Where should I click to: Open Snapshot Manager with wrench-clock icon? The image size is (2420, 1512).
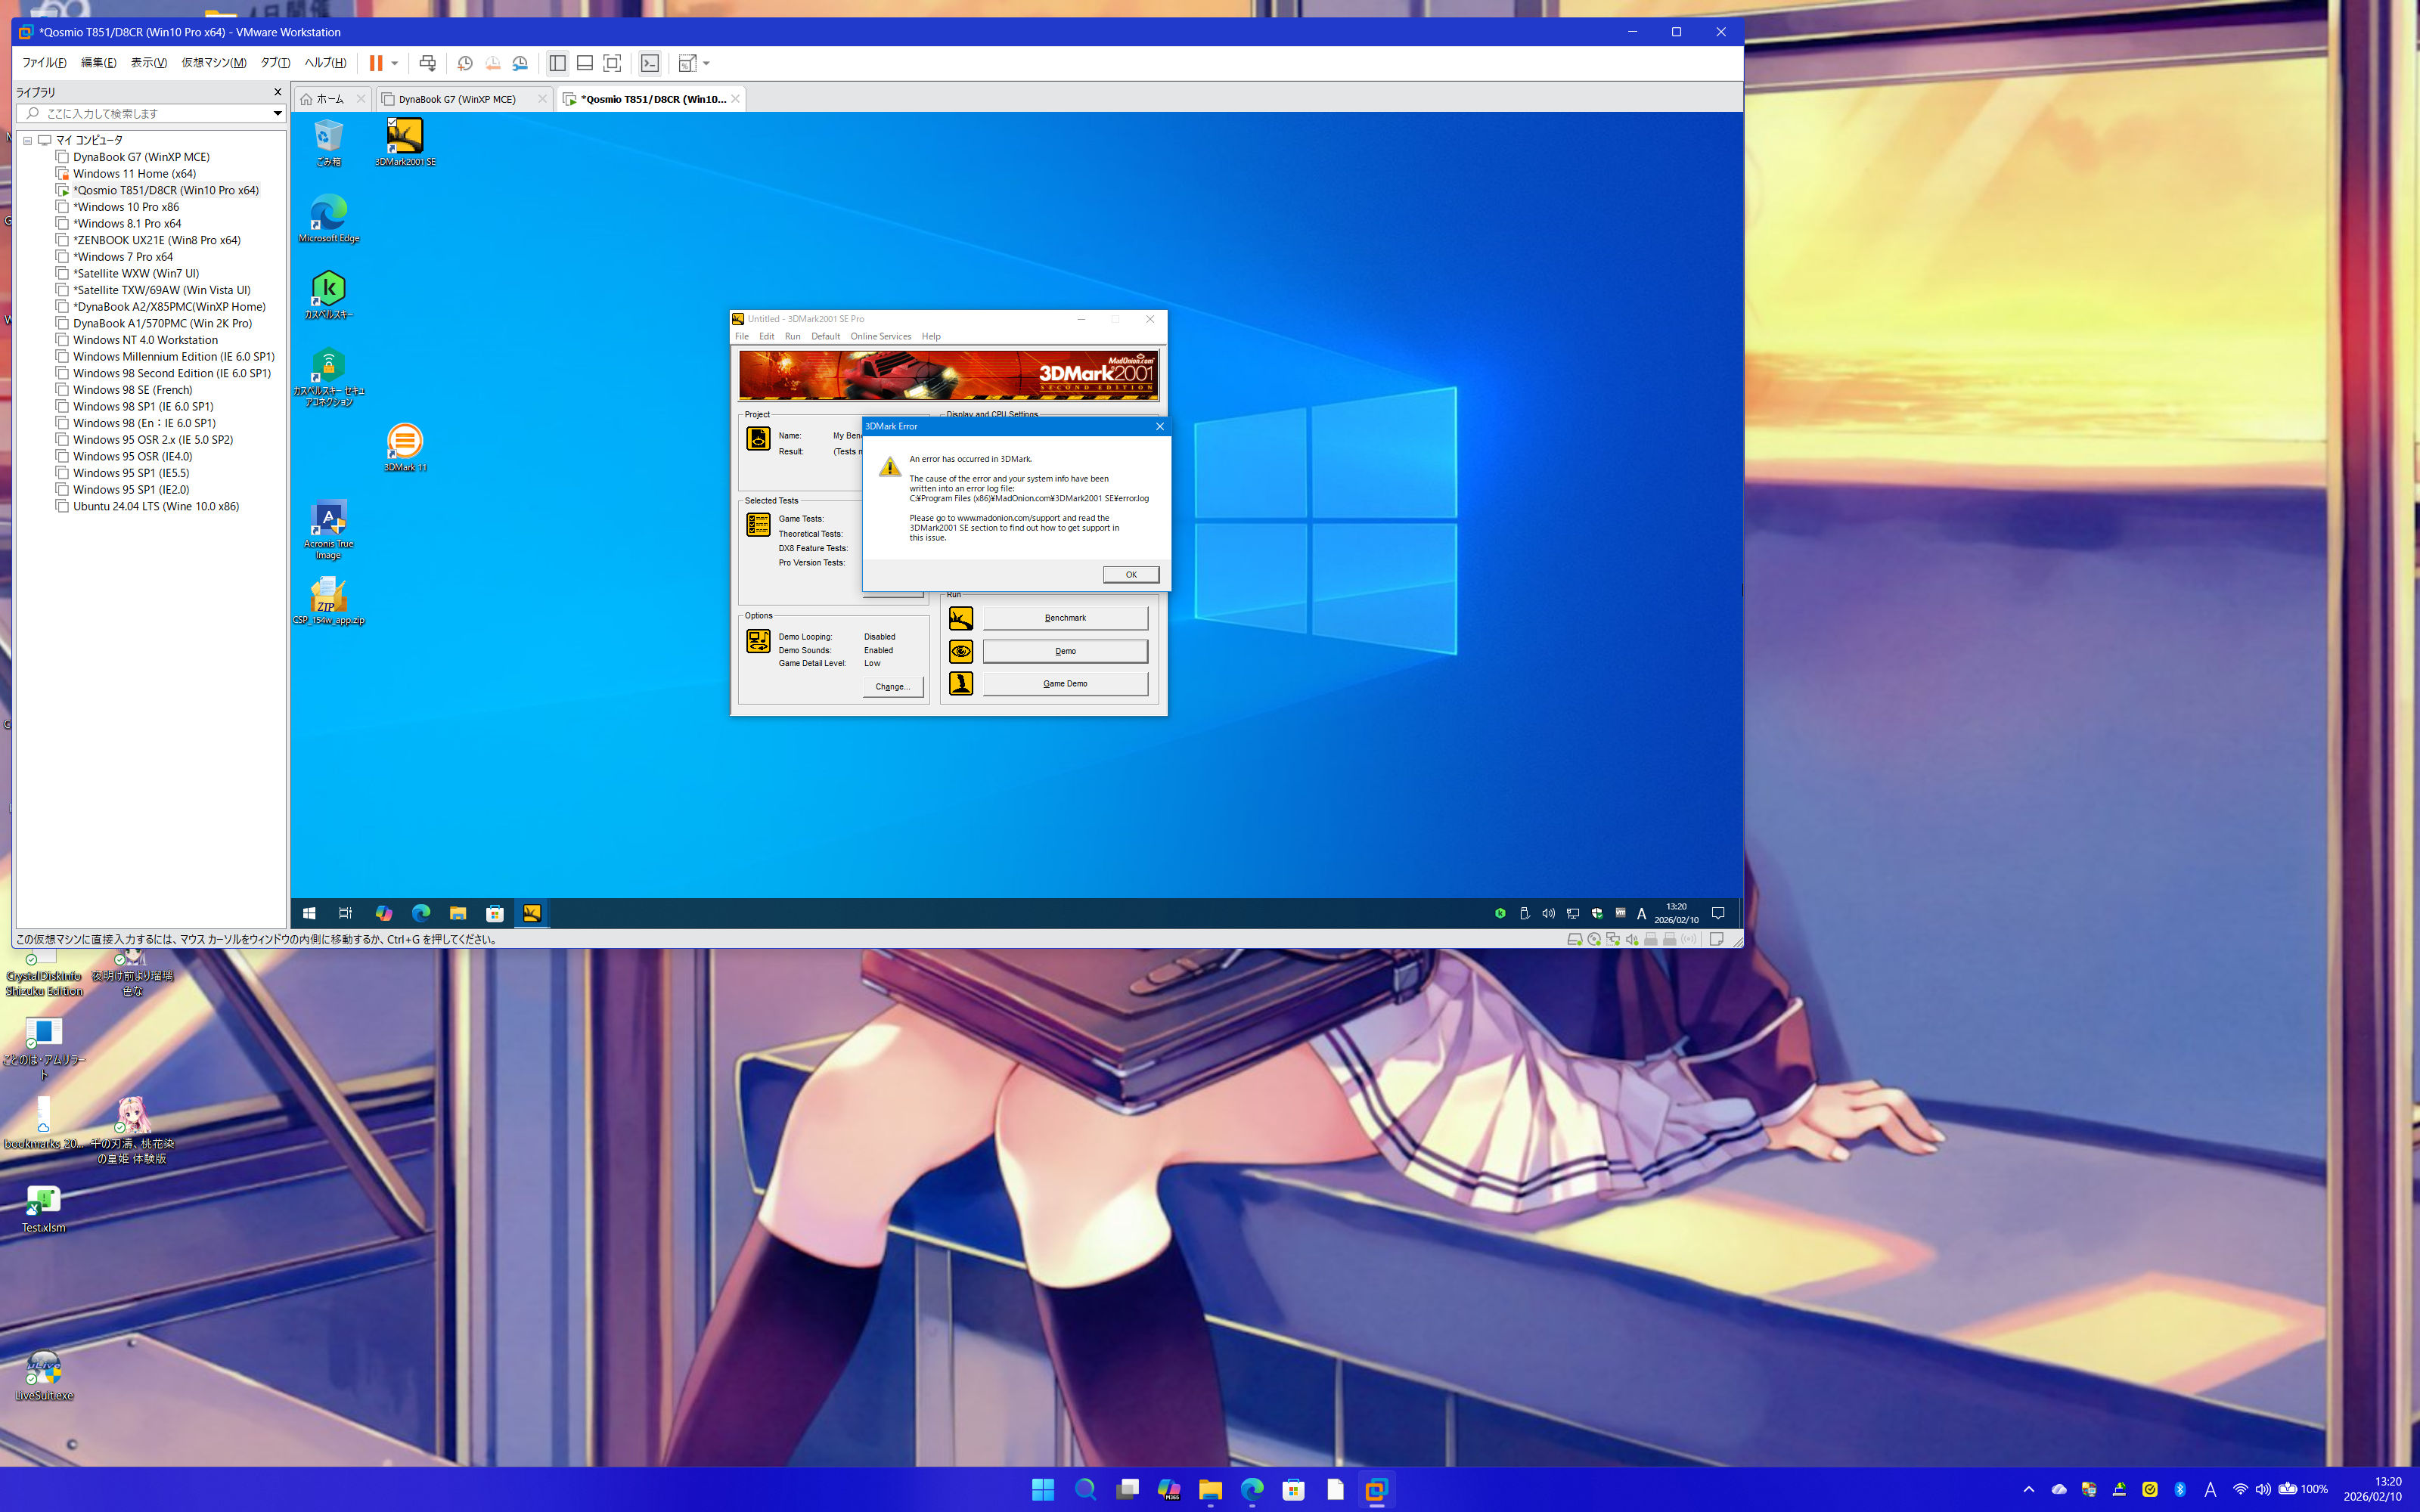pos(520,63)
